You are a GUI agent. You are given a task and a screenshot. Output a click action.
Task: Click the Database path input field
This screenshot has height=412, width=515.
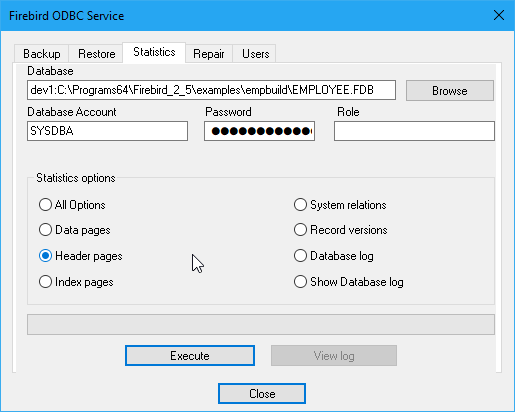click(211, 90)
